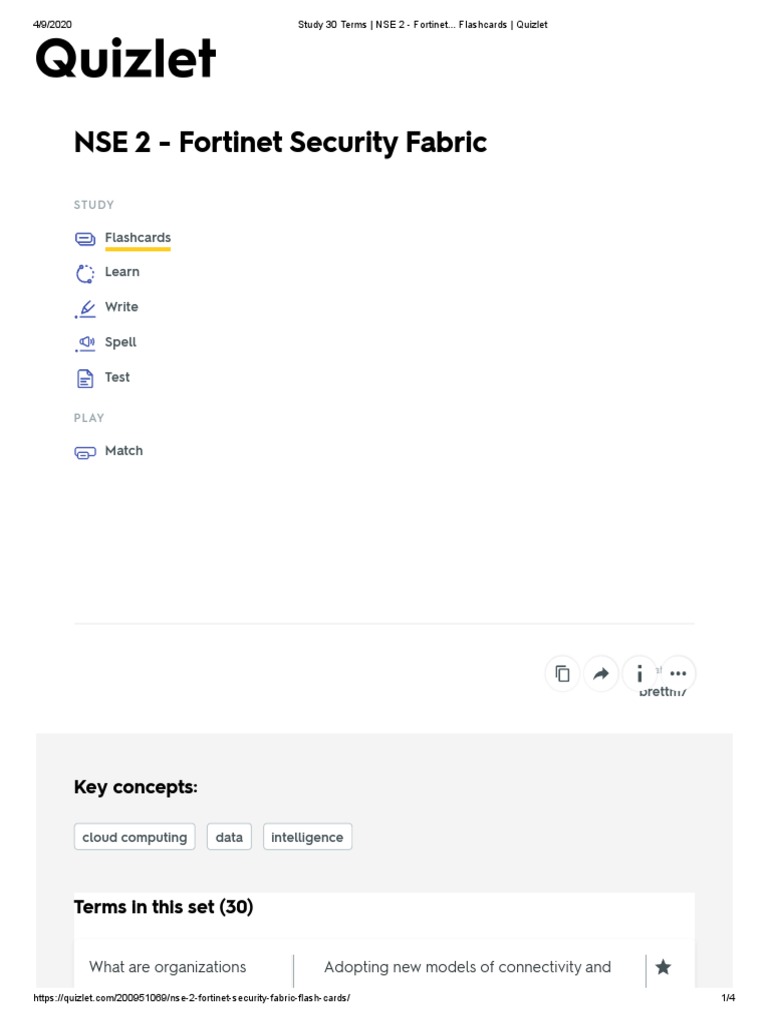Click the quizlet.com URL in the footer
The width and height of the screenshot is (768, 1024).
click(192, 999)
